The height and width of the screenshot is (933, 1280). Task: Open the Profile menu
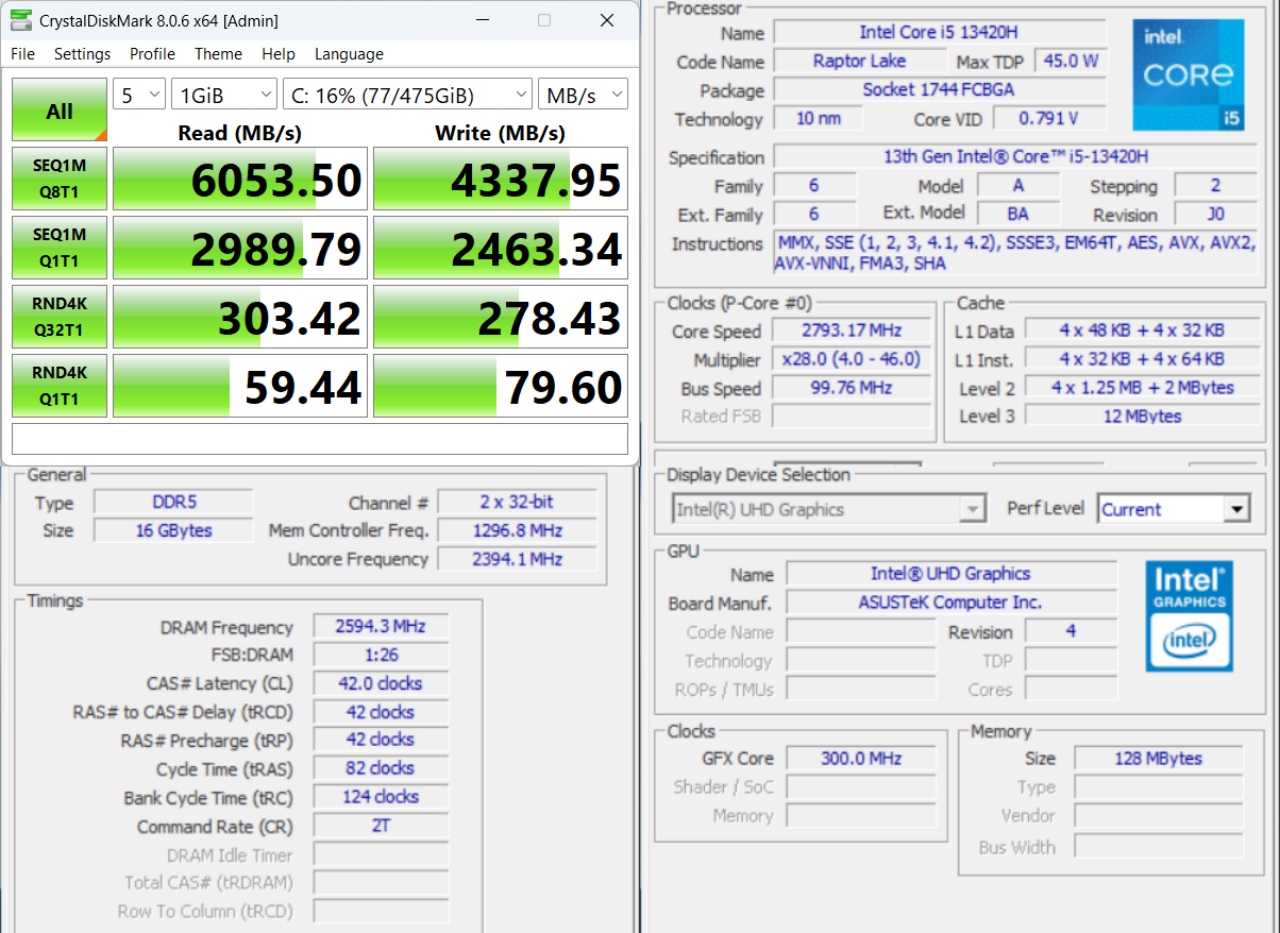[152, 54]
